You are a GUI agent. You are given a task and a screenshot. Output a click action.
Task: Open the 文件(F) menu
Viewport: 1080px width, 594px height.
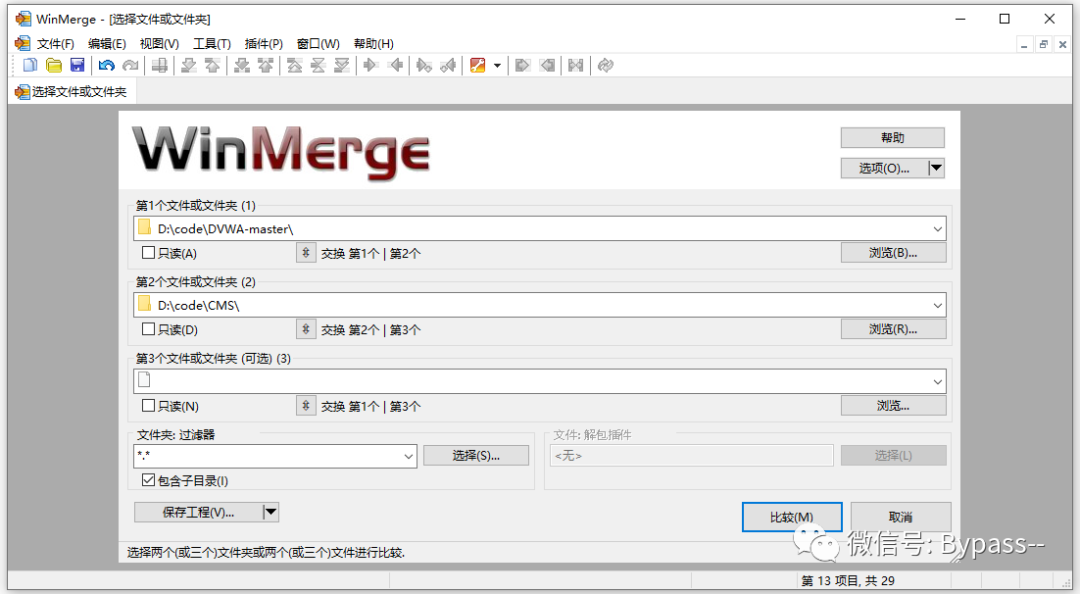point(55,44)
